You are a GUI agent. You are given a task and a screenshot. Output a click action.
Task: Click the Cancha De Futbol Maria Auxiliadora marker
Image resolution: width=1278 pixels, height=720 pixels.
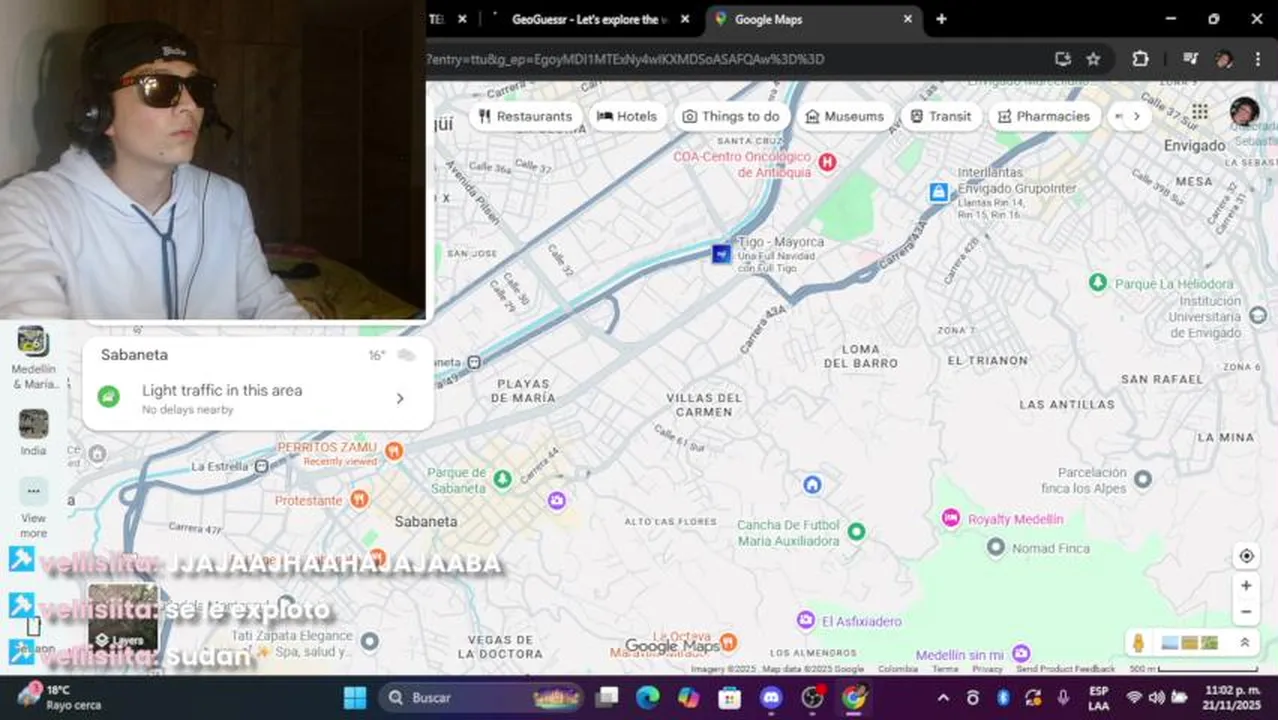click(x=856, y=532)
